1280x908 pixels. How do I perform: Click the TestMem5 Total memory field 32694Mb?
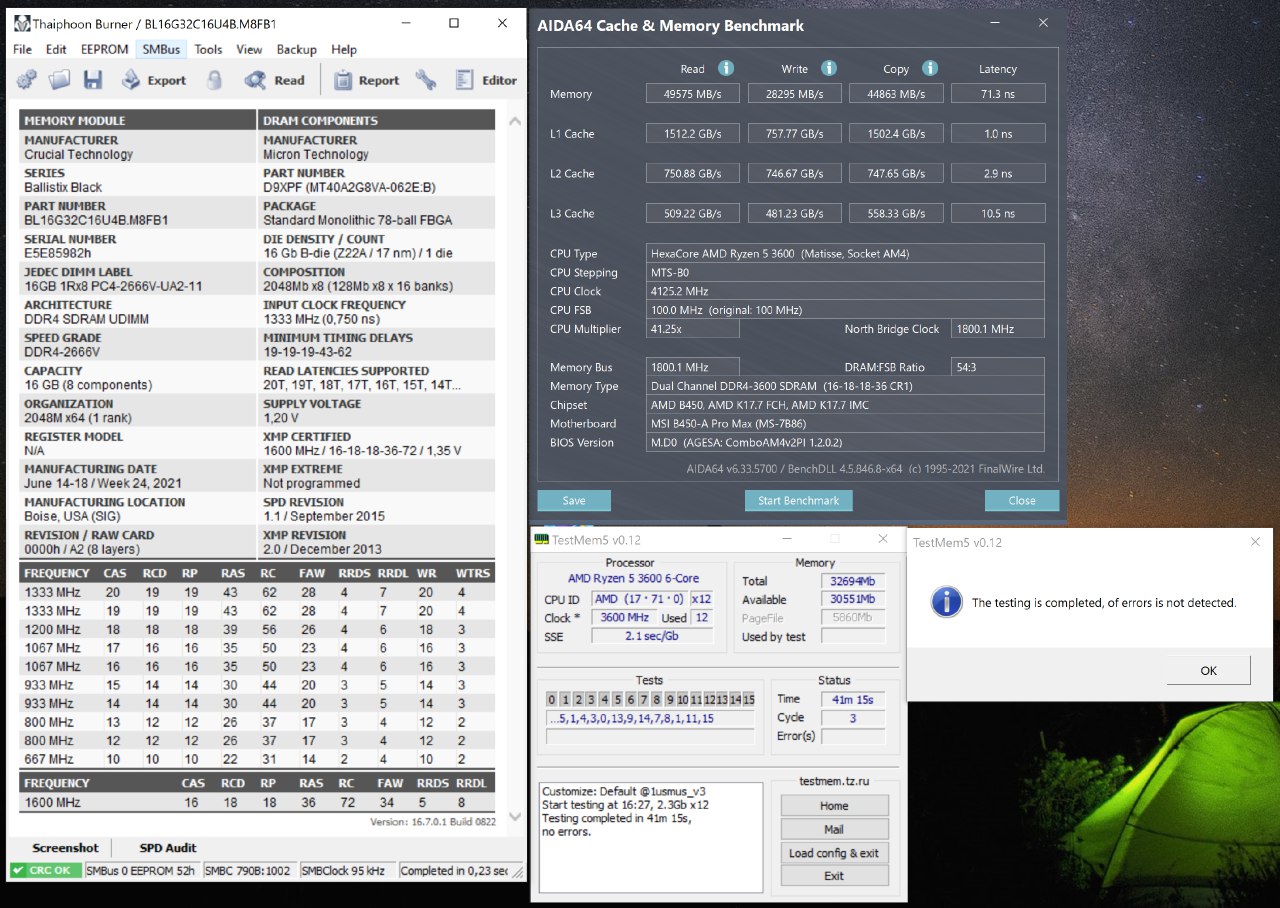853,581
